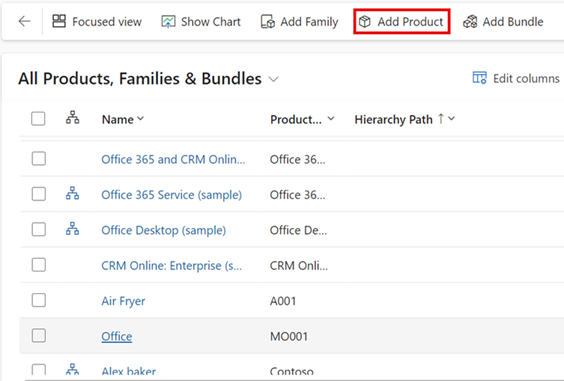Check the Air Fryer row
This screenshot has height=381, width=564.
(38, 300)
